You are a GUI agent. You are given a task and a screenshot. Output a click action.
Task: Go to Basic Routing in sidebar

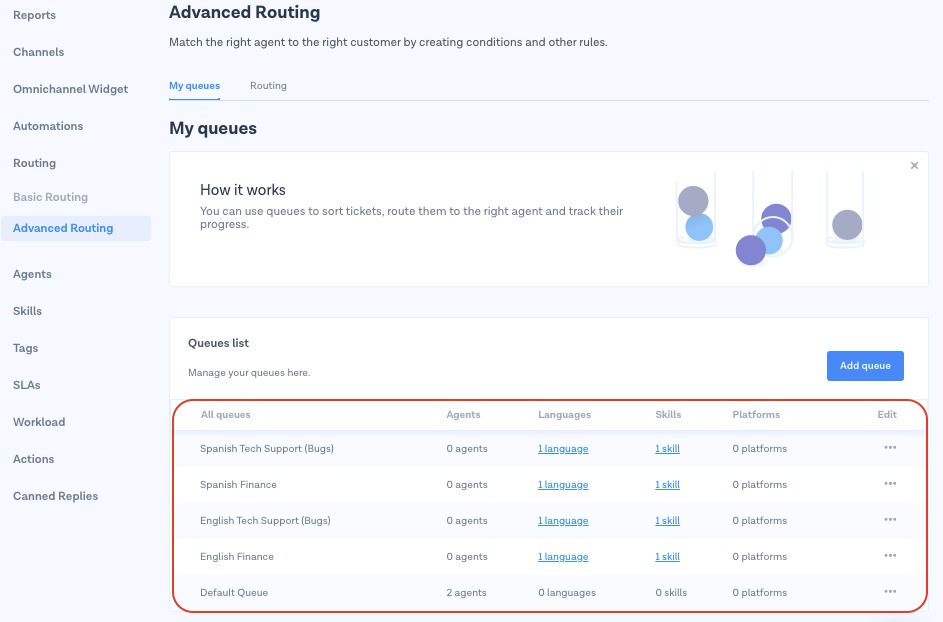(51, 197)
